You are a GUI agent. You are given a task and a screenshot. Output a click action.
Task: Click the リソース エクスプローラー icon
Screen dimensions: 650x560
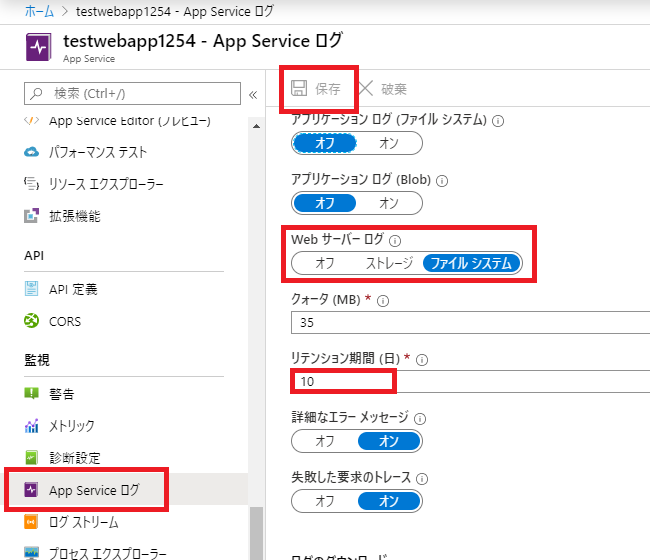pyautogui.click(x=32, y=184)
